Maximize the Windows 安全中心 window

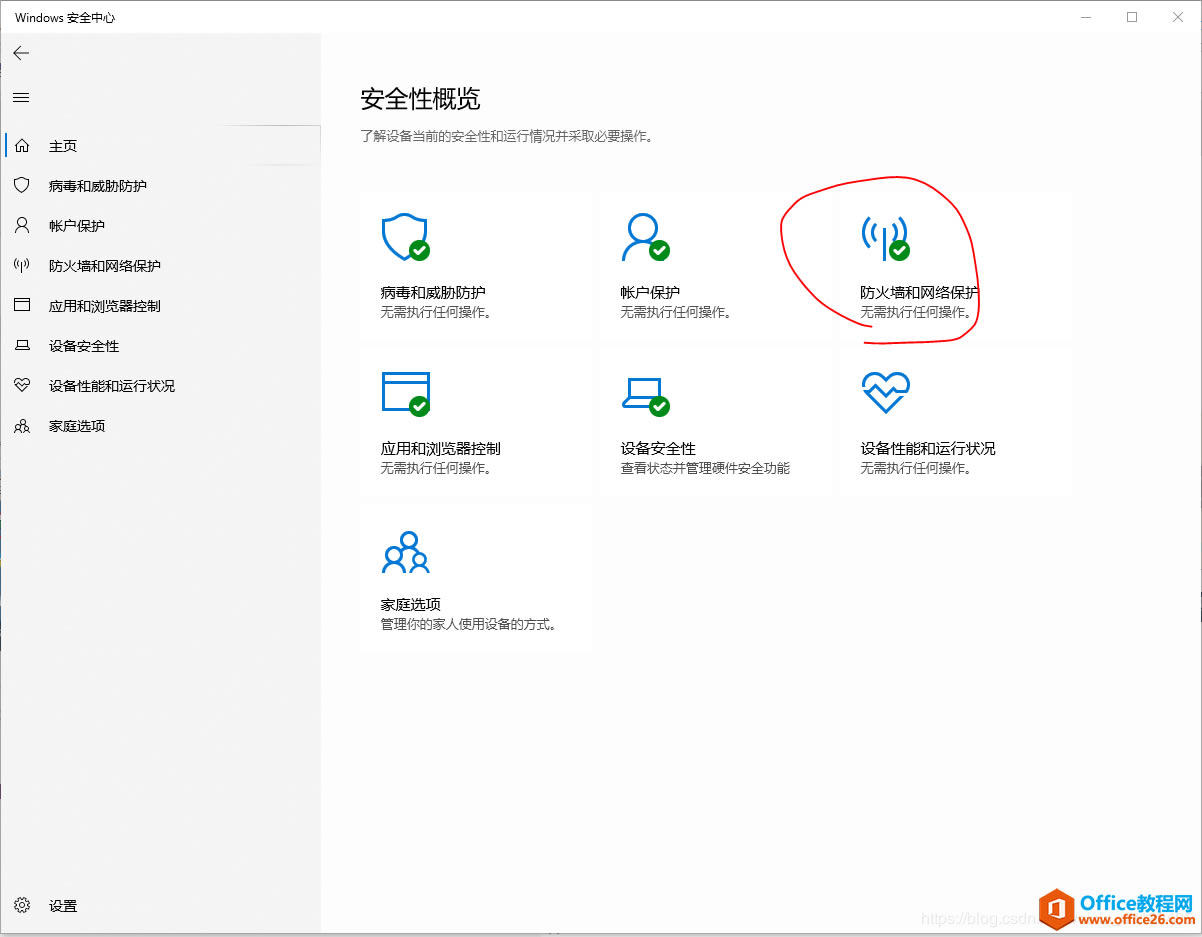(x=1132, y=17)
